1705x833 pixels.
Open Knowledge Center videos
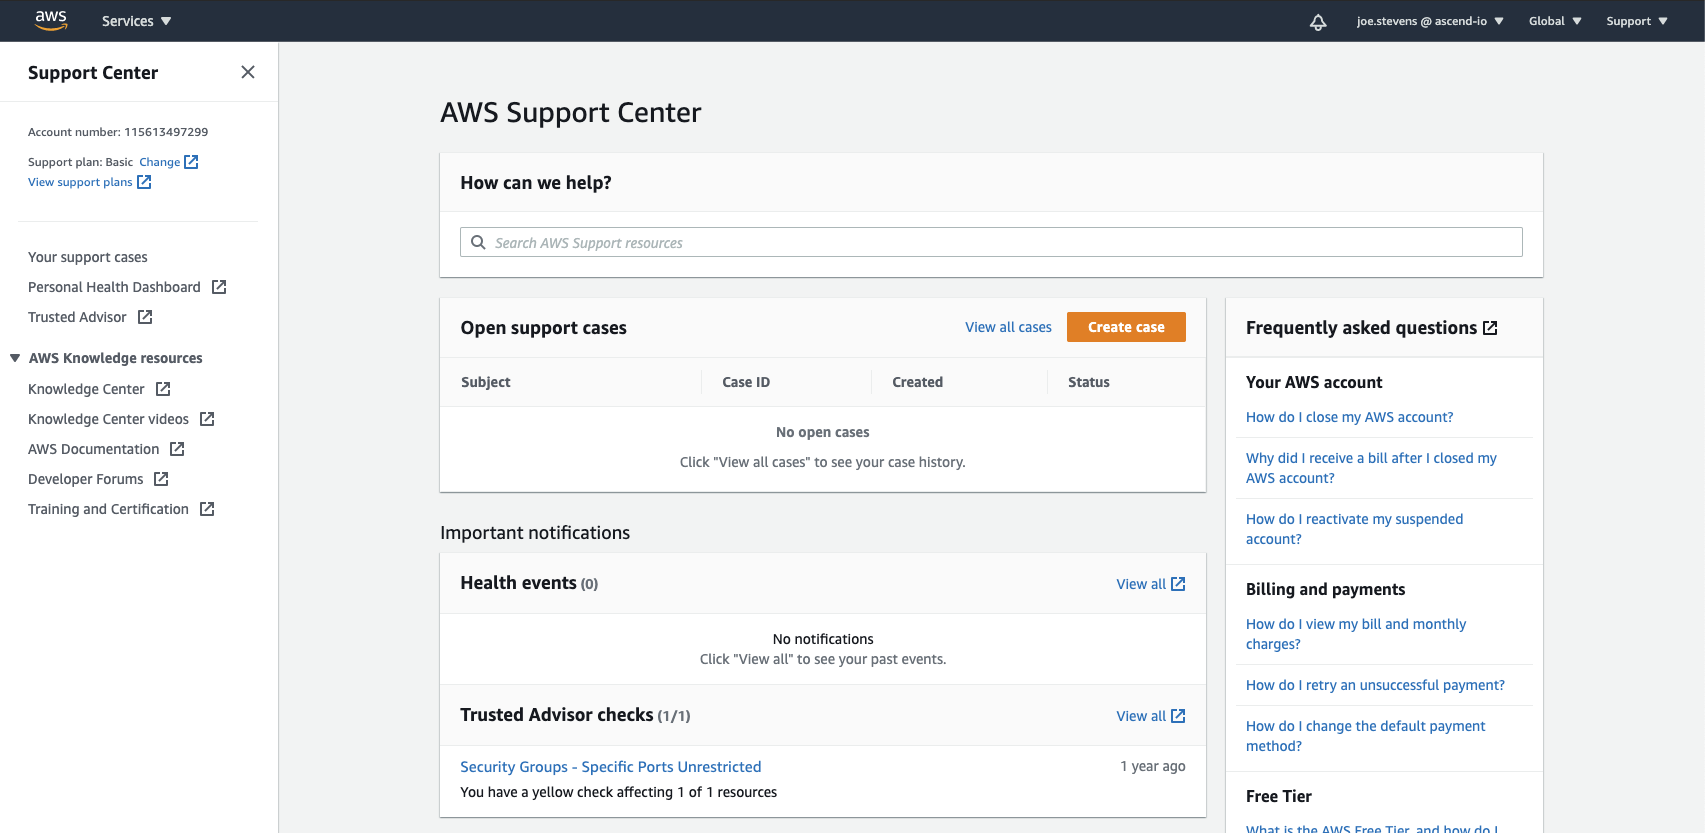[x=108, y=419]
